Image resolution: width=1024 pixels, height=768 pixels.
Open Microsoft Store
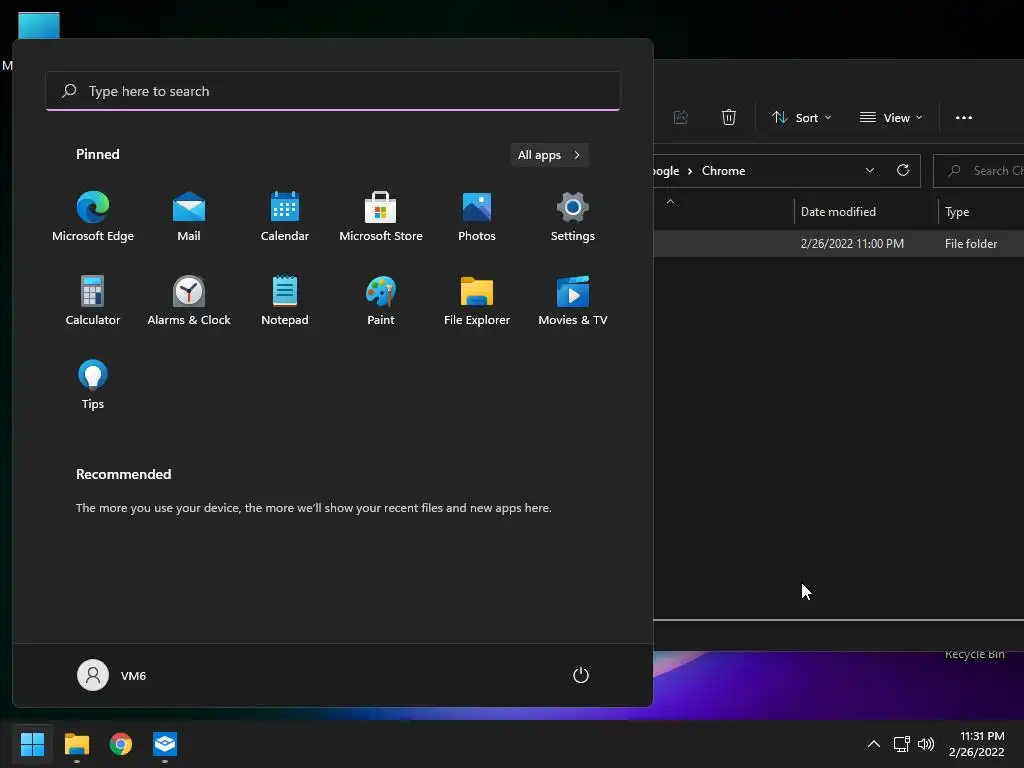(381, 217)
